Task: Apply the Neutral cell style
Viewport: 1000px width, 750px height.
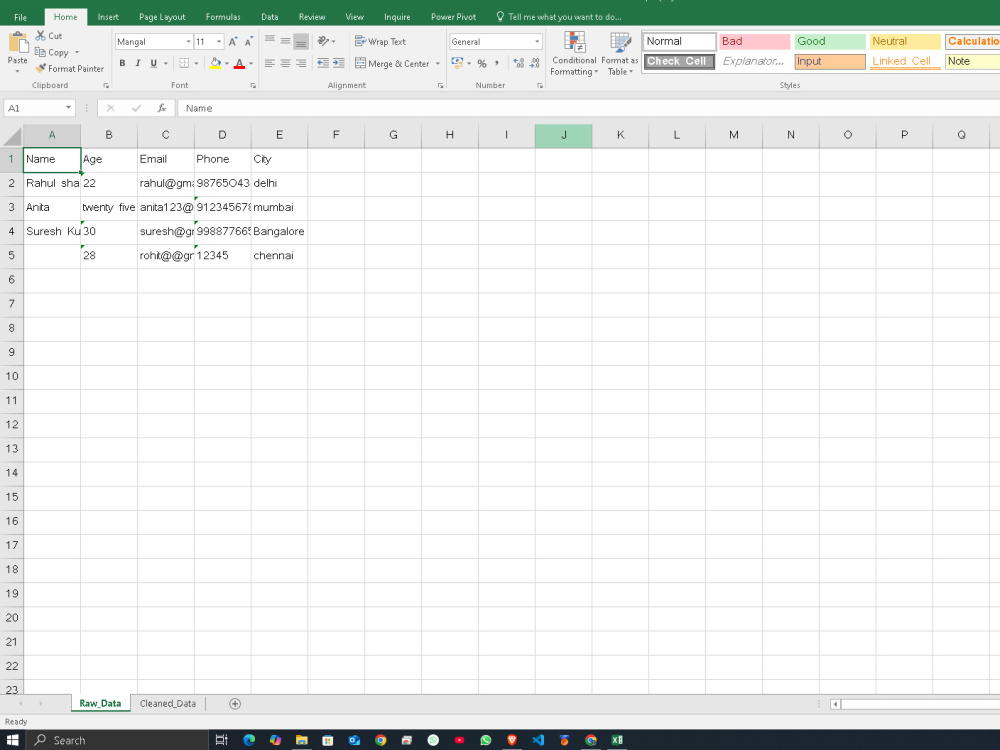Action: 905,41
